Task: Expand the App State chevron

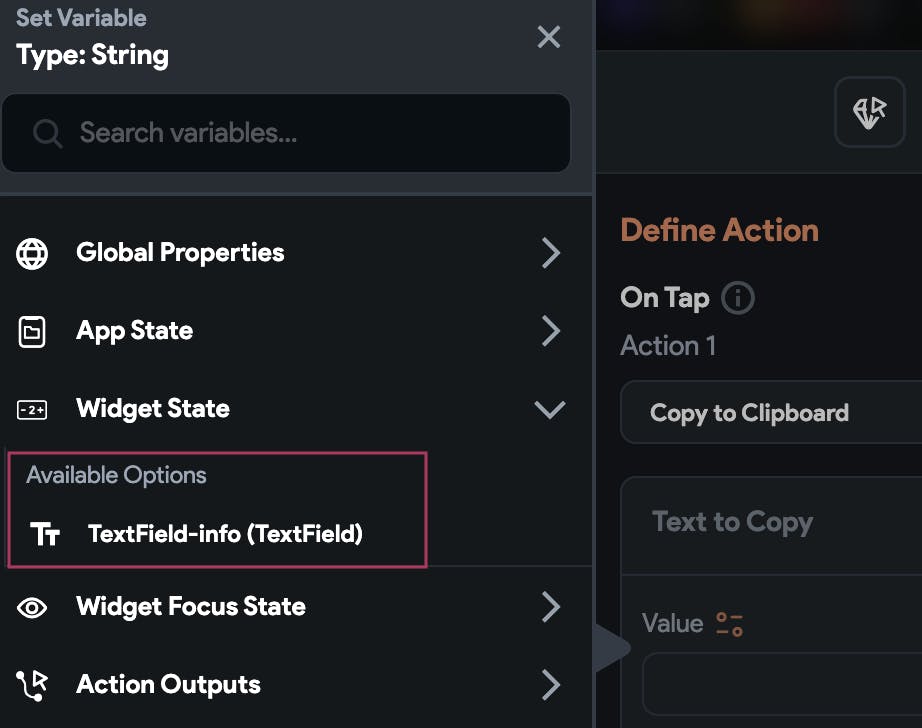Action: coord(550,331)
